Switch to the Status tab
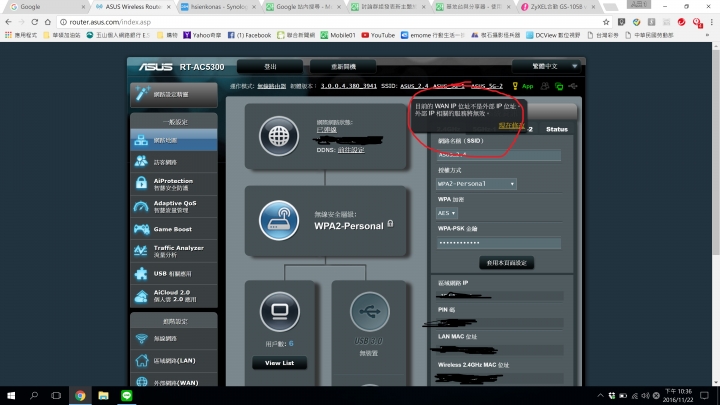720x405 pixels. point(557,129)
